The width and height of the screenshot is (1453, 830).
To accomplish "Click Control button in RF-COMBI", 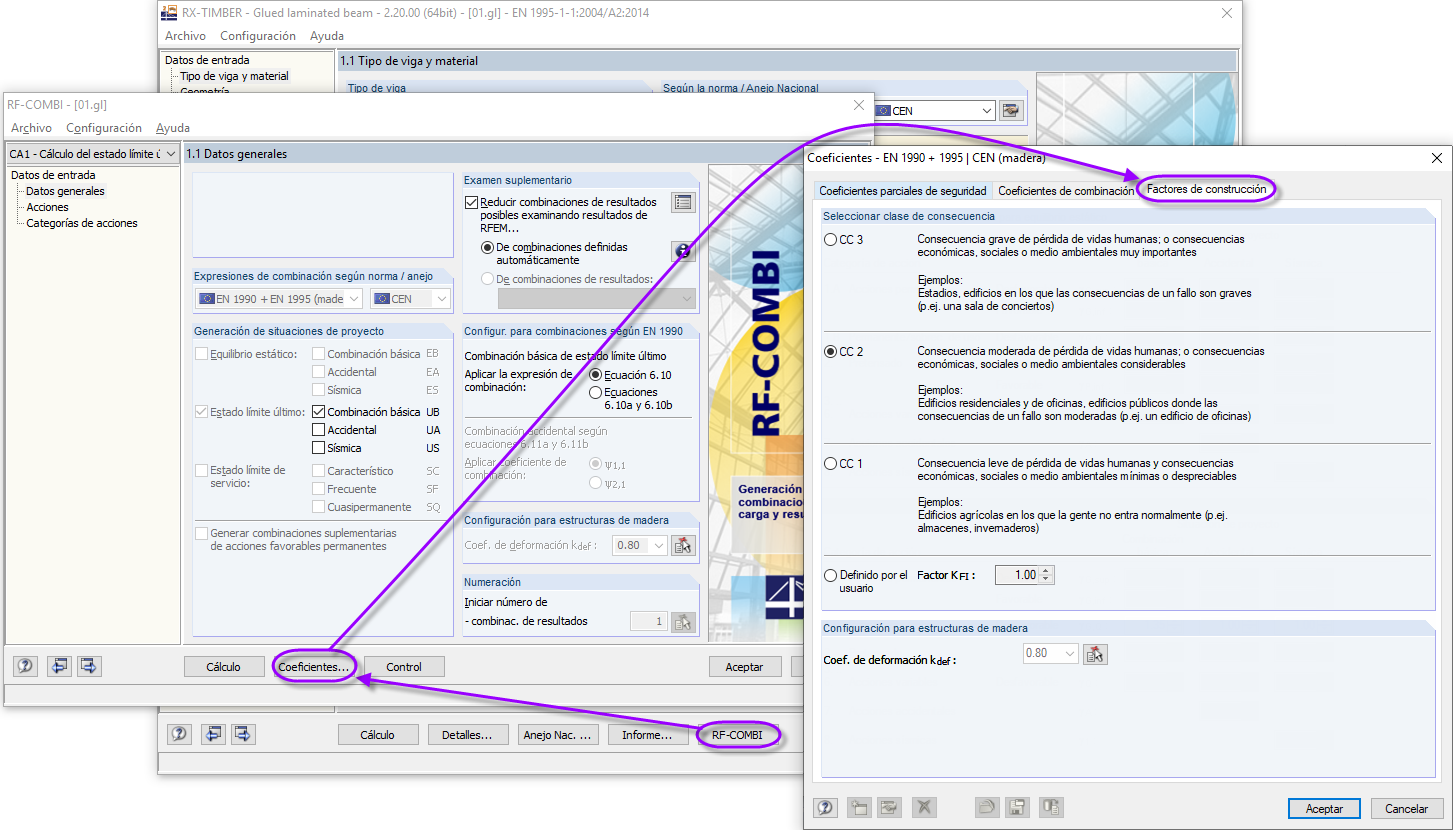I will coord(404,667).
